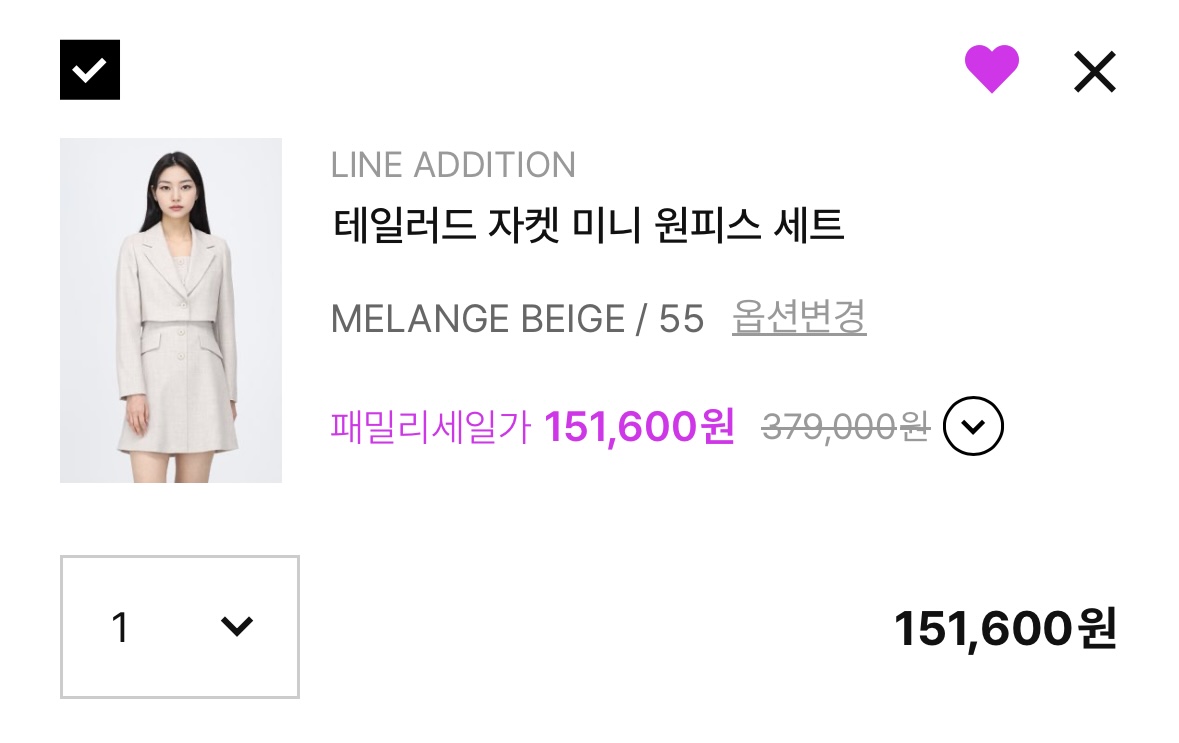Toggle the purple heart wishlist icon
1179x743 pixels.
pos(991,70)
